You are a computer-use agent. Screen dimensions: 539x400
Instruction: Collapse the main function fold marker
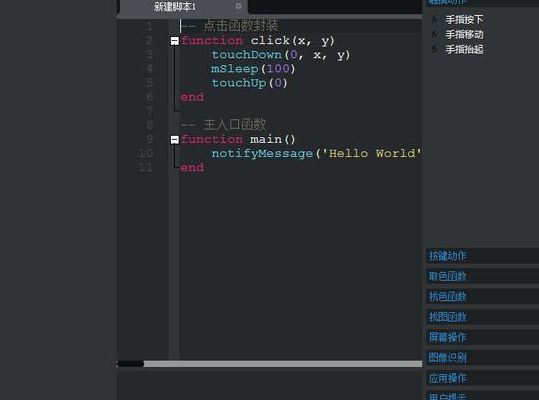point(175,140)
